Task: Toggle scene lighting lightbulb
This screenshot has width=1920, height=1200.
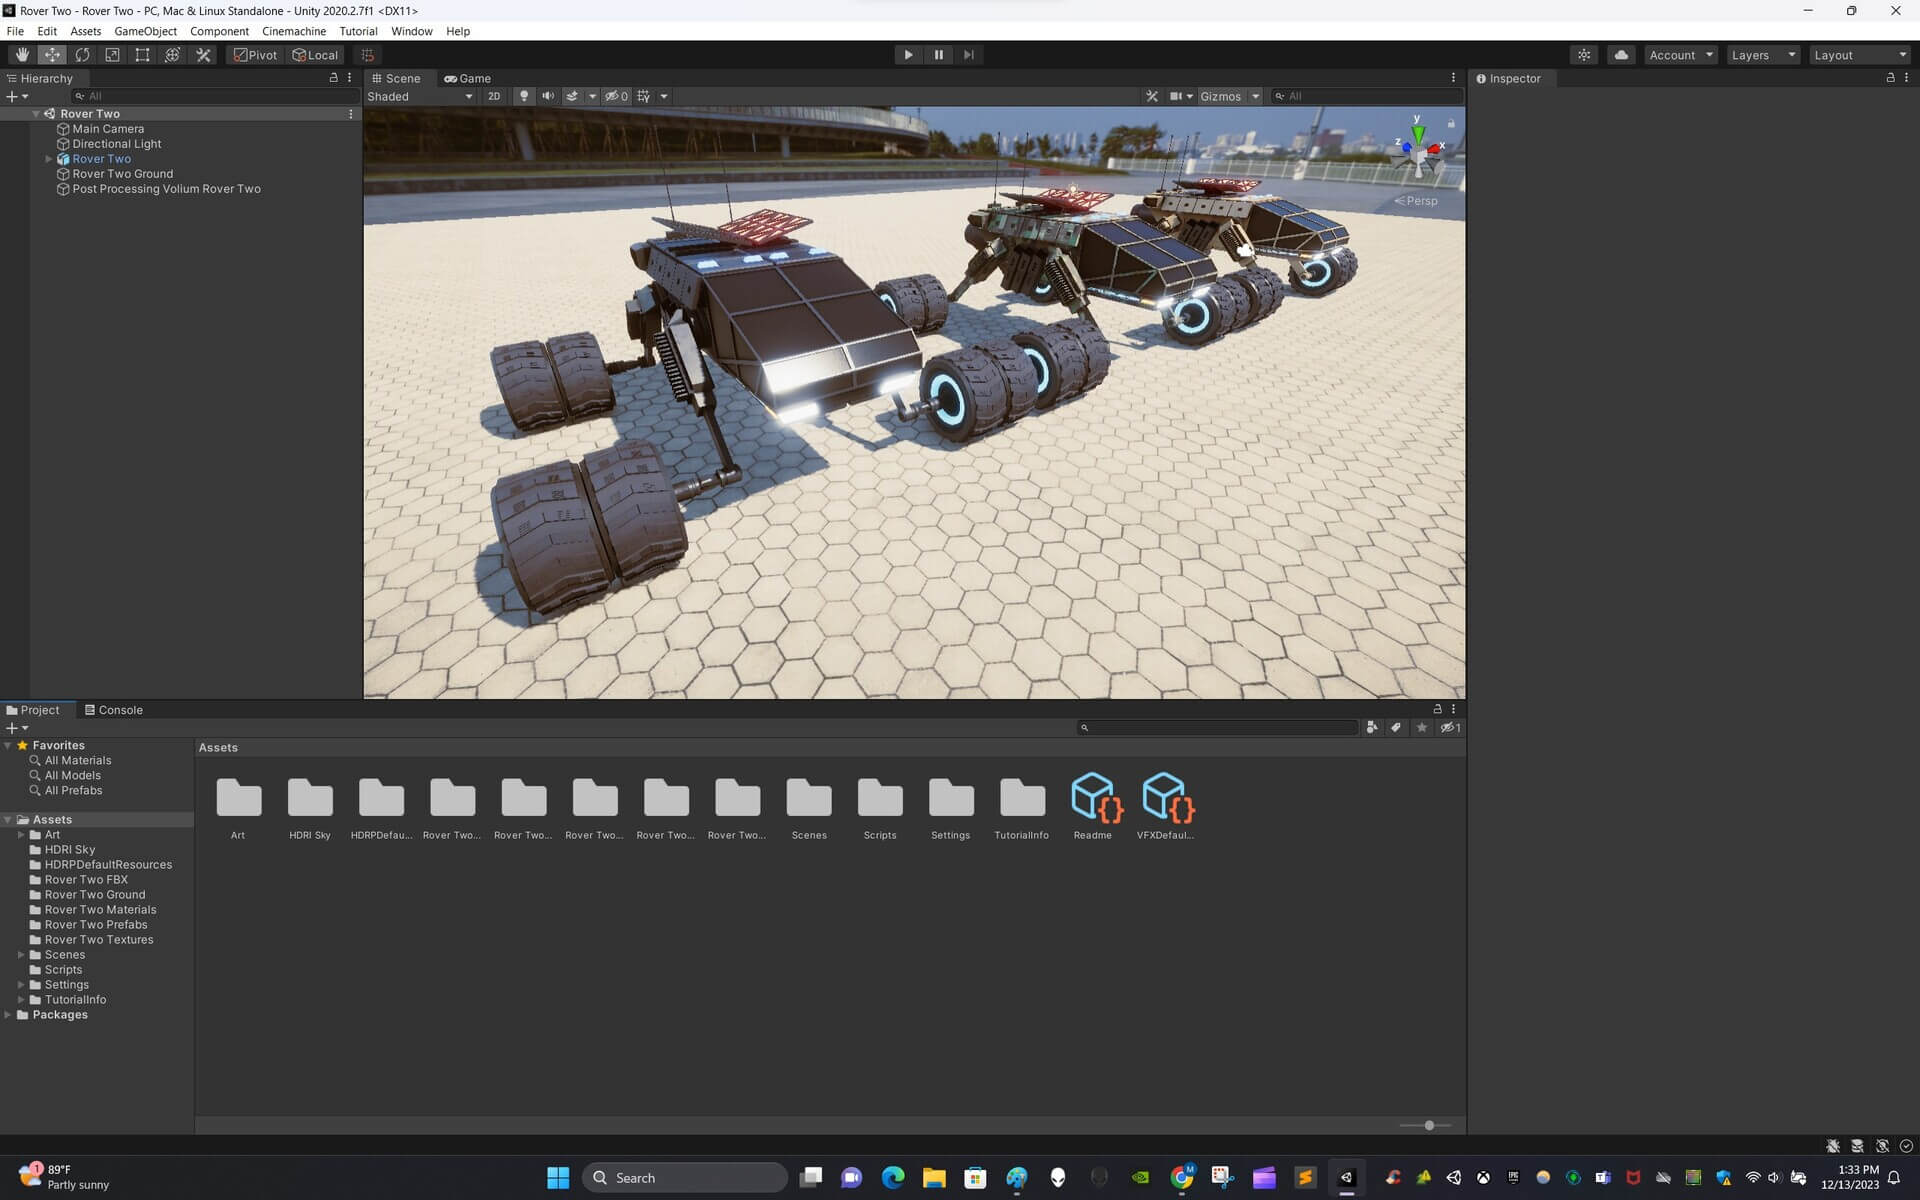Action: [523, 97]
